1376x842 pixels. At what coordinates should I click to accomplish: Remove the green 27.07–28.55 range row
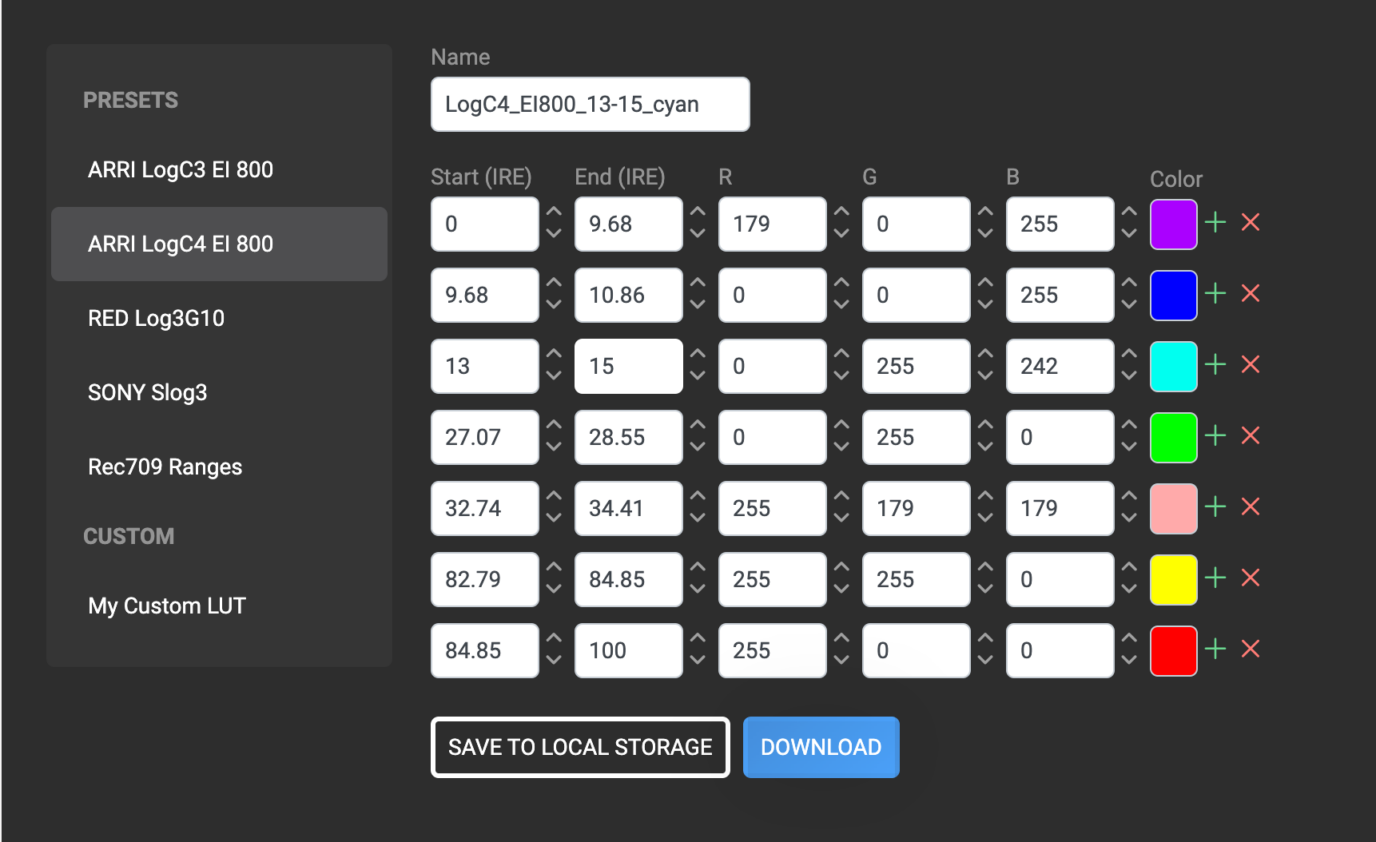(1250, 436)
